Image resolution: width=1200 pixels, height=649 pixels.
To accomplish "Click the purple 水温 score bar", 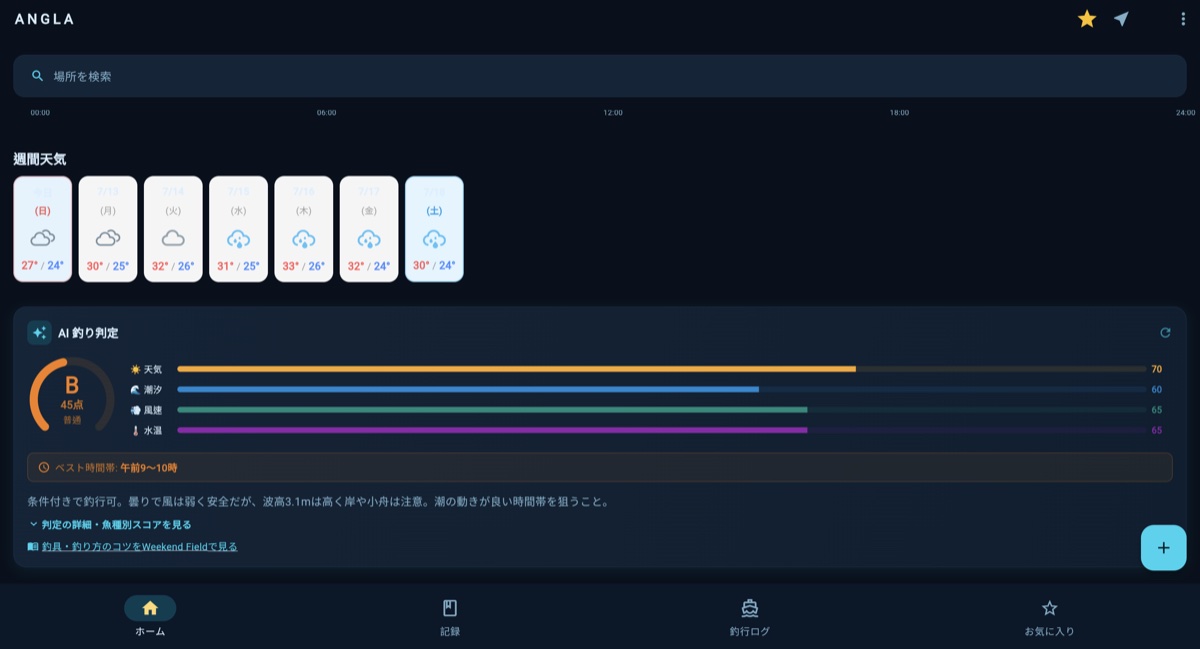I will tap(662, 430).
